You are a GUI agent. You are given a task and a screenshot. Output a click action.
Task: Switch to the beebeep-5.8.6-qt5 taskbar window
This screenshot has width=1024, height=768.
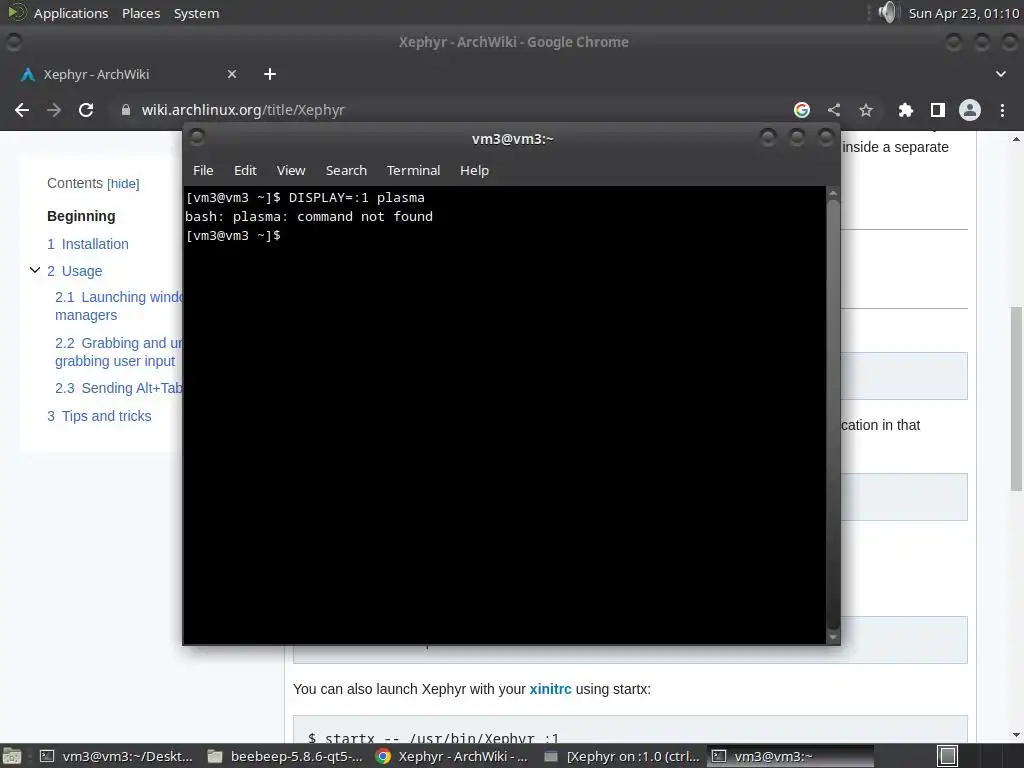click(x=285, y=756)
